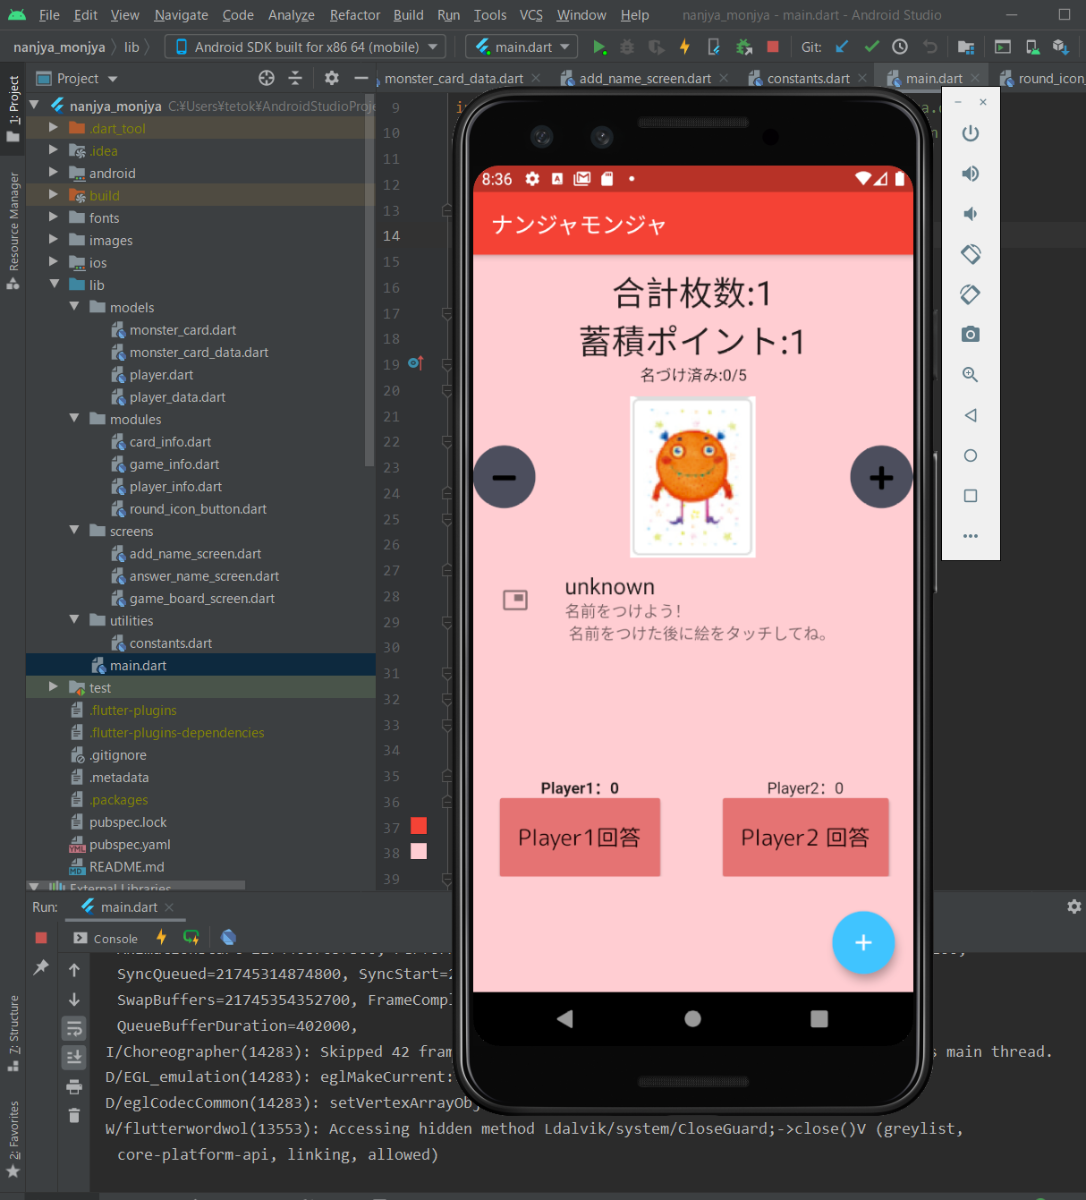Open the Project view dropdown
Screen dimensions: 1086x1200
pyautogui.click(x=77, y=78)
